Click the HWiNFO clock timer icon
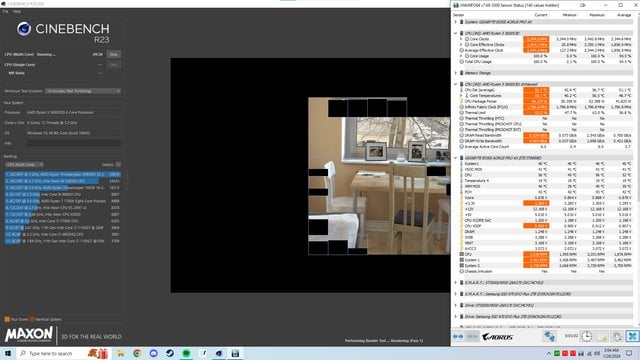The width and height of the screenshot is (640, 360). click(x=586, y=336)
